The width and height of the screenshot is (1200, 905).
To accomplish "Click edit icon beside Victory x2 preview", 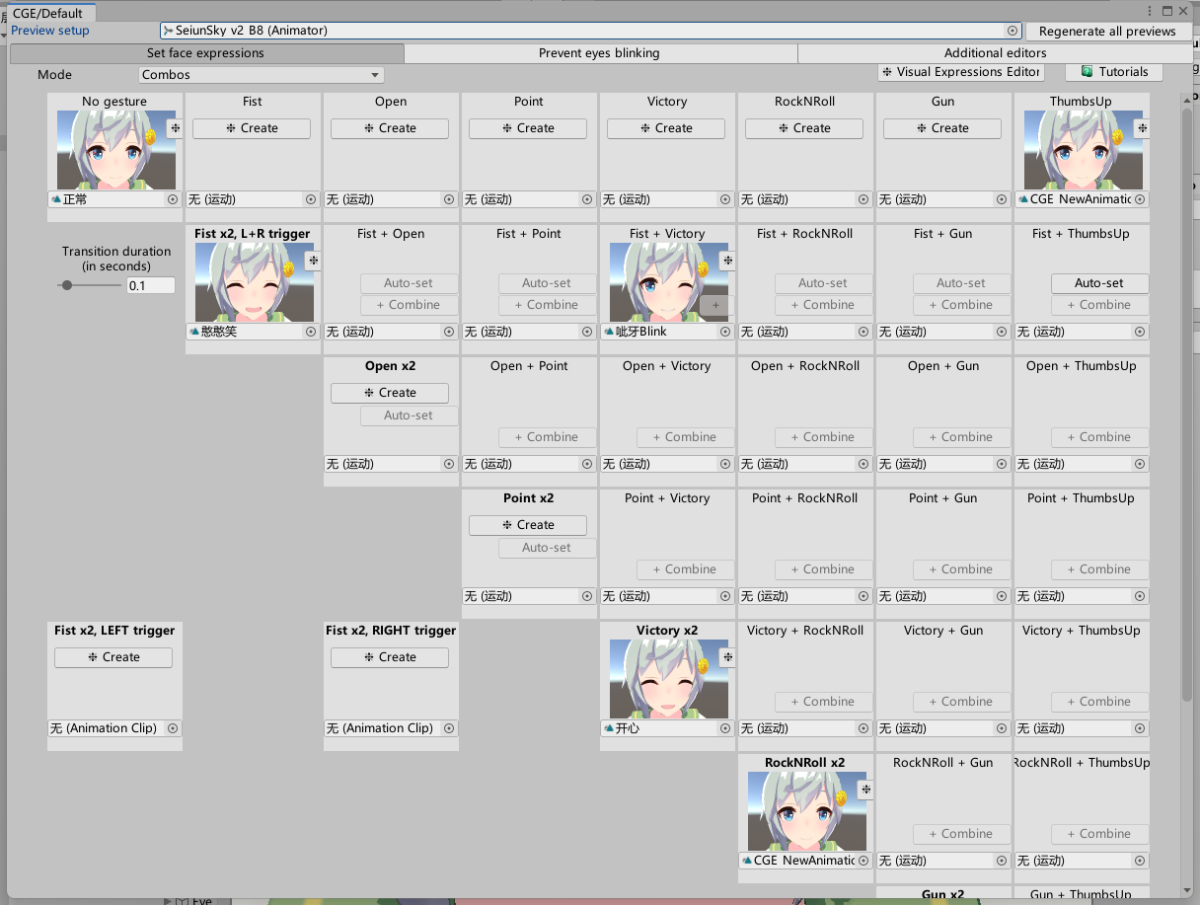I will [727, 657].
